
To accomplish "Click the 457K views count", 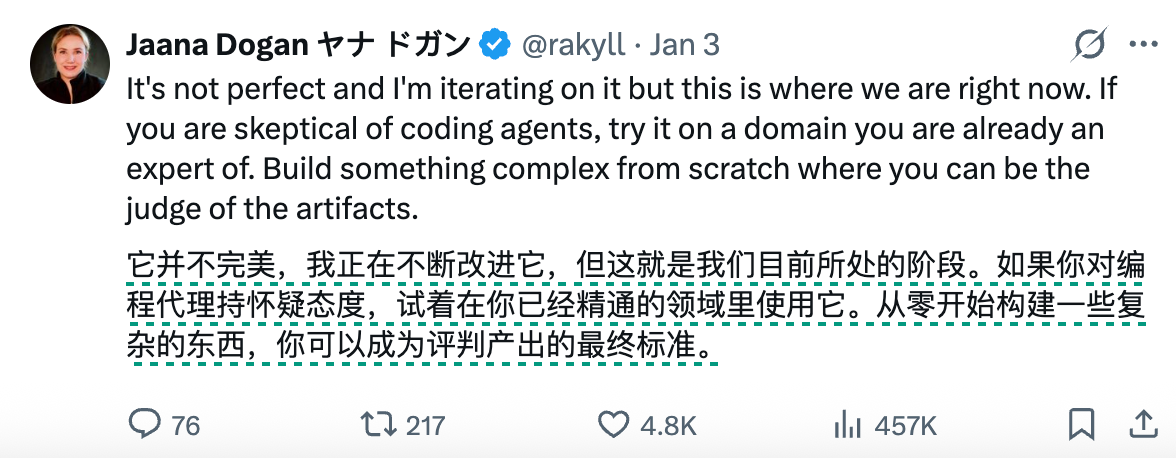I will (x=905, y=425).
